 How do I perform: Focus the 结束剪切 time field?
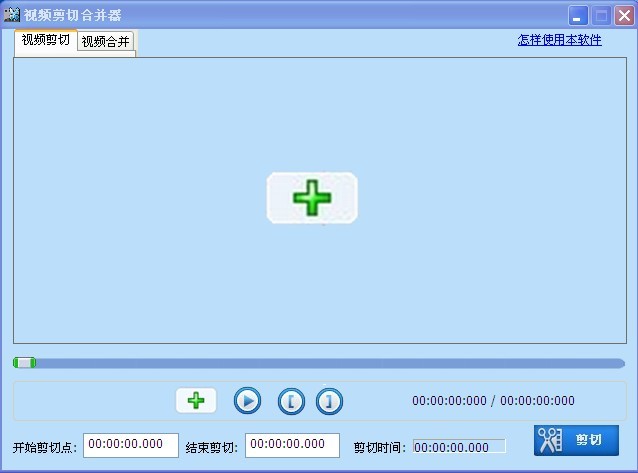pos(293,445)
